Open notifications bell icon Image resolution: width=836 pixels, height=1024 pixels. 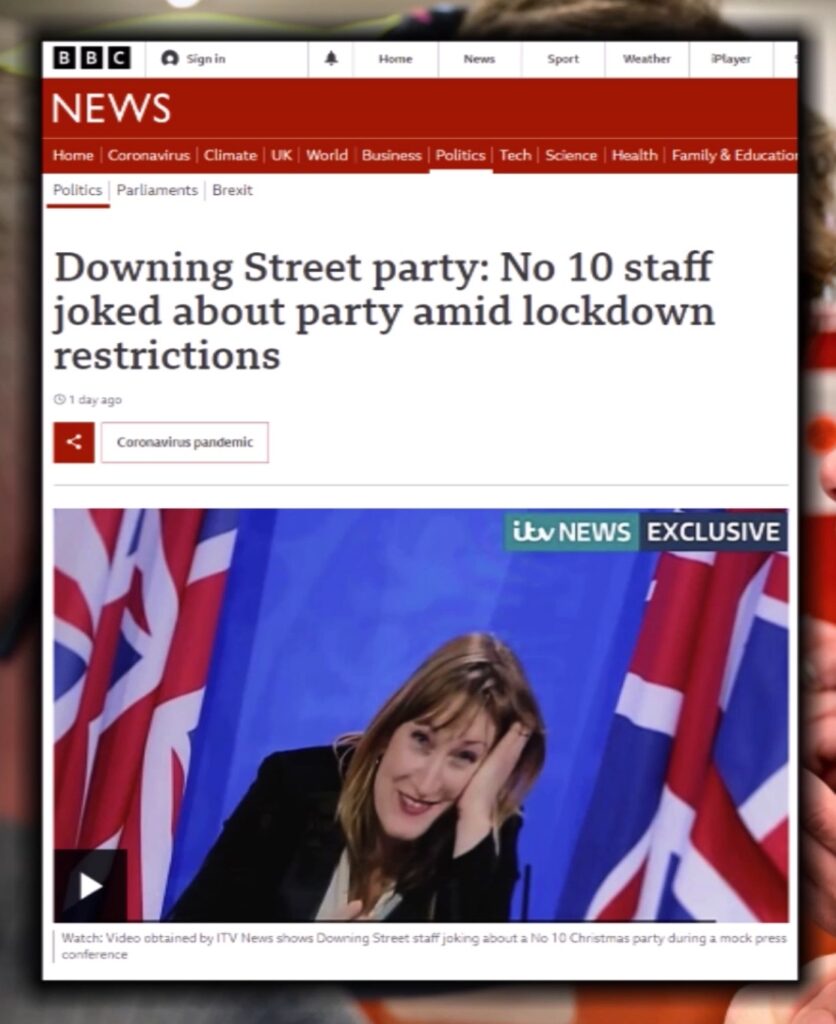coord(331,59)
